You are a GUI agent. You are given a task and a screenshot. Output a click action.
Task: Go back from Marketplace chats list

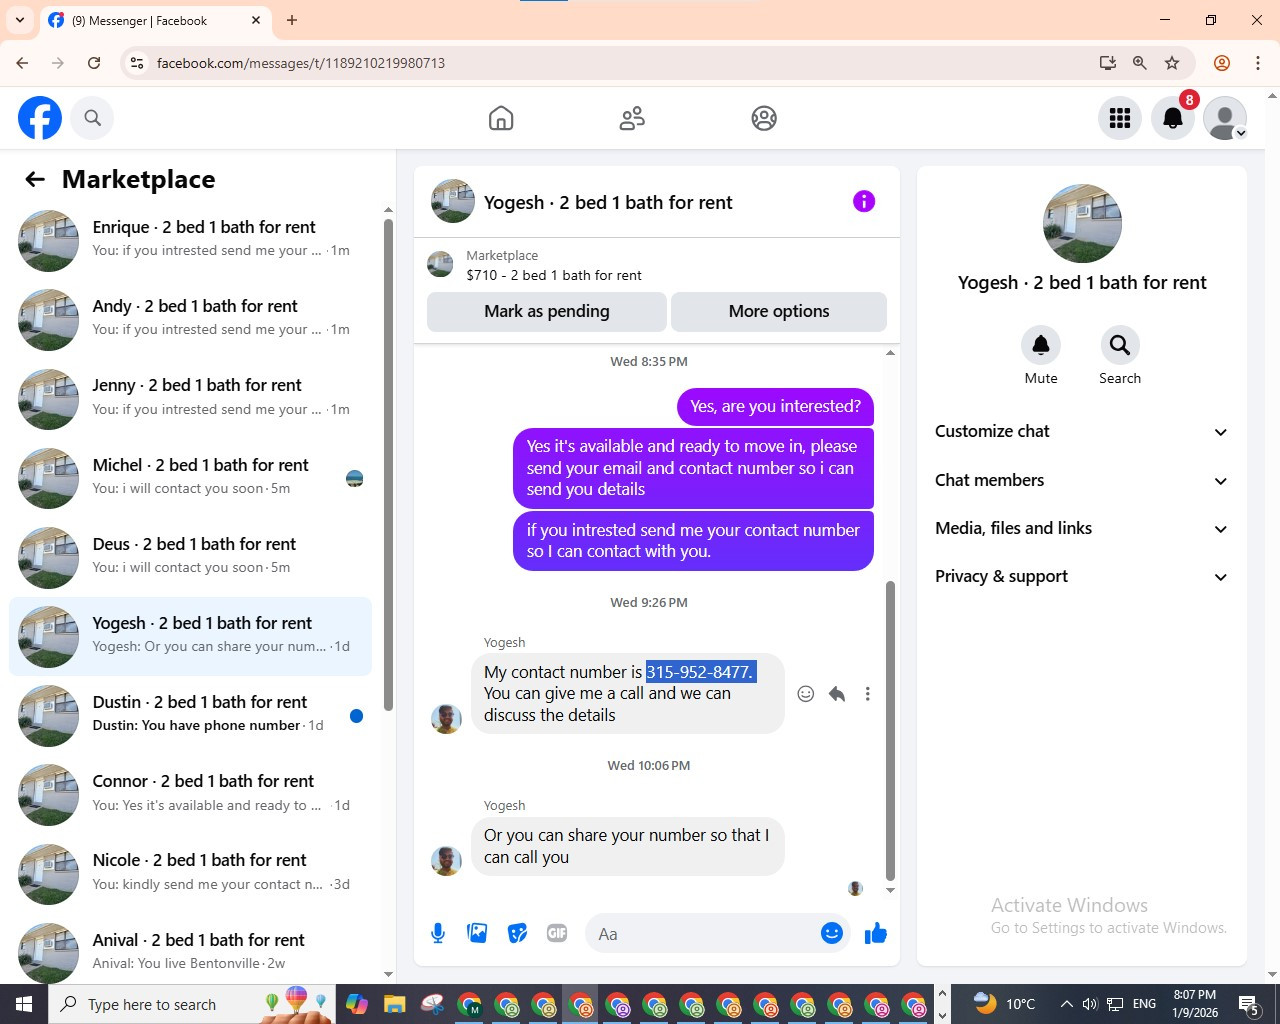click(x=35, y=179)
